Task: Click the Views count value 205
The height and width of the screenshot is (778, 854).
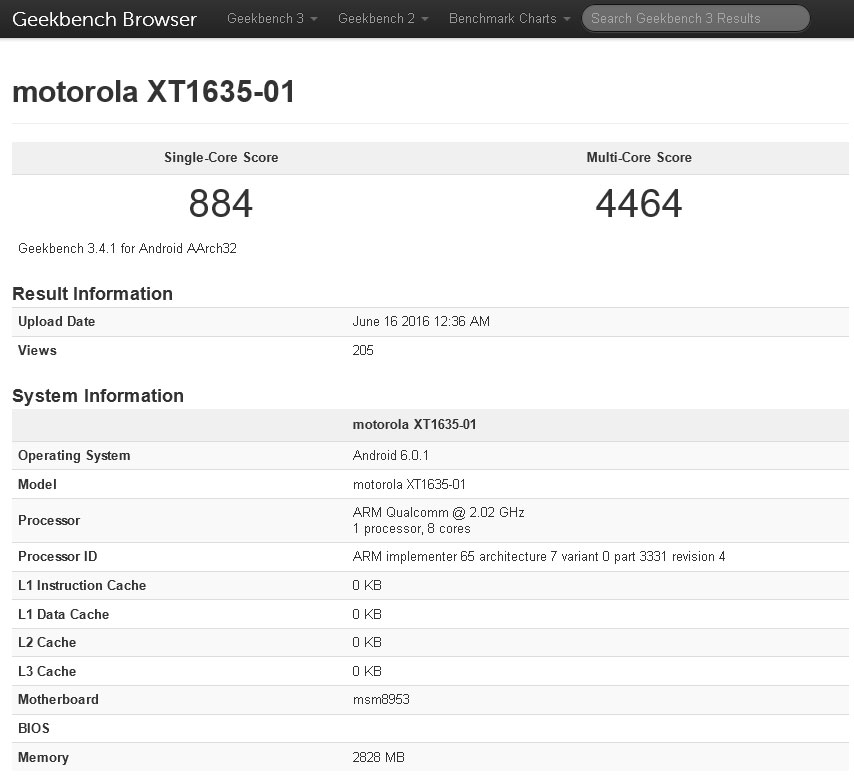Action: 363,351
